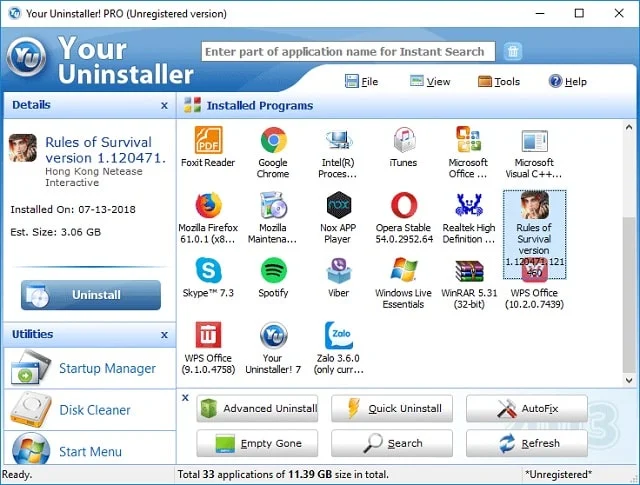Select the Mozilla Firefox 61.0.1 icon
Image resolution: width=640 pixels, height=485 pixels.
(208, 205)
